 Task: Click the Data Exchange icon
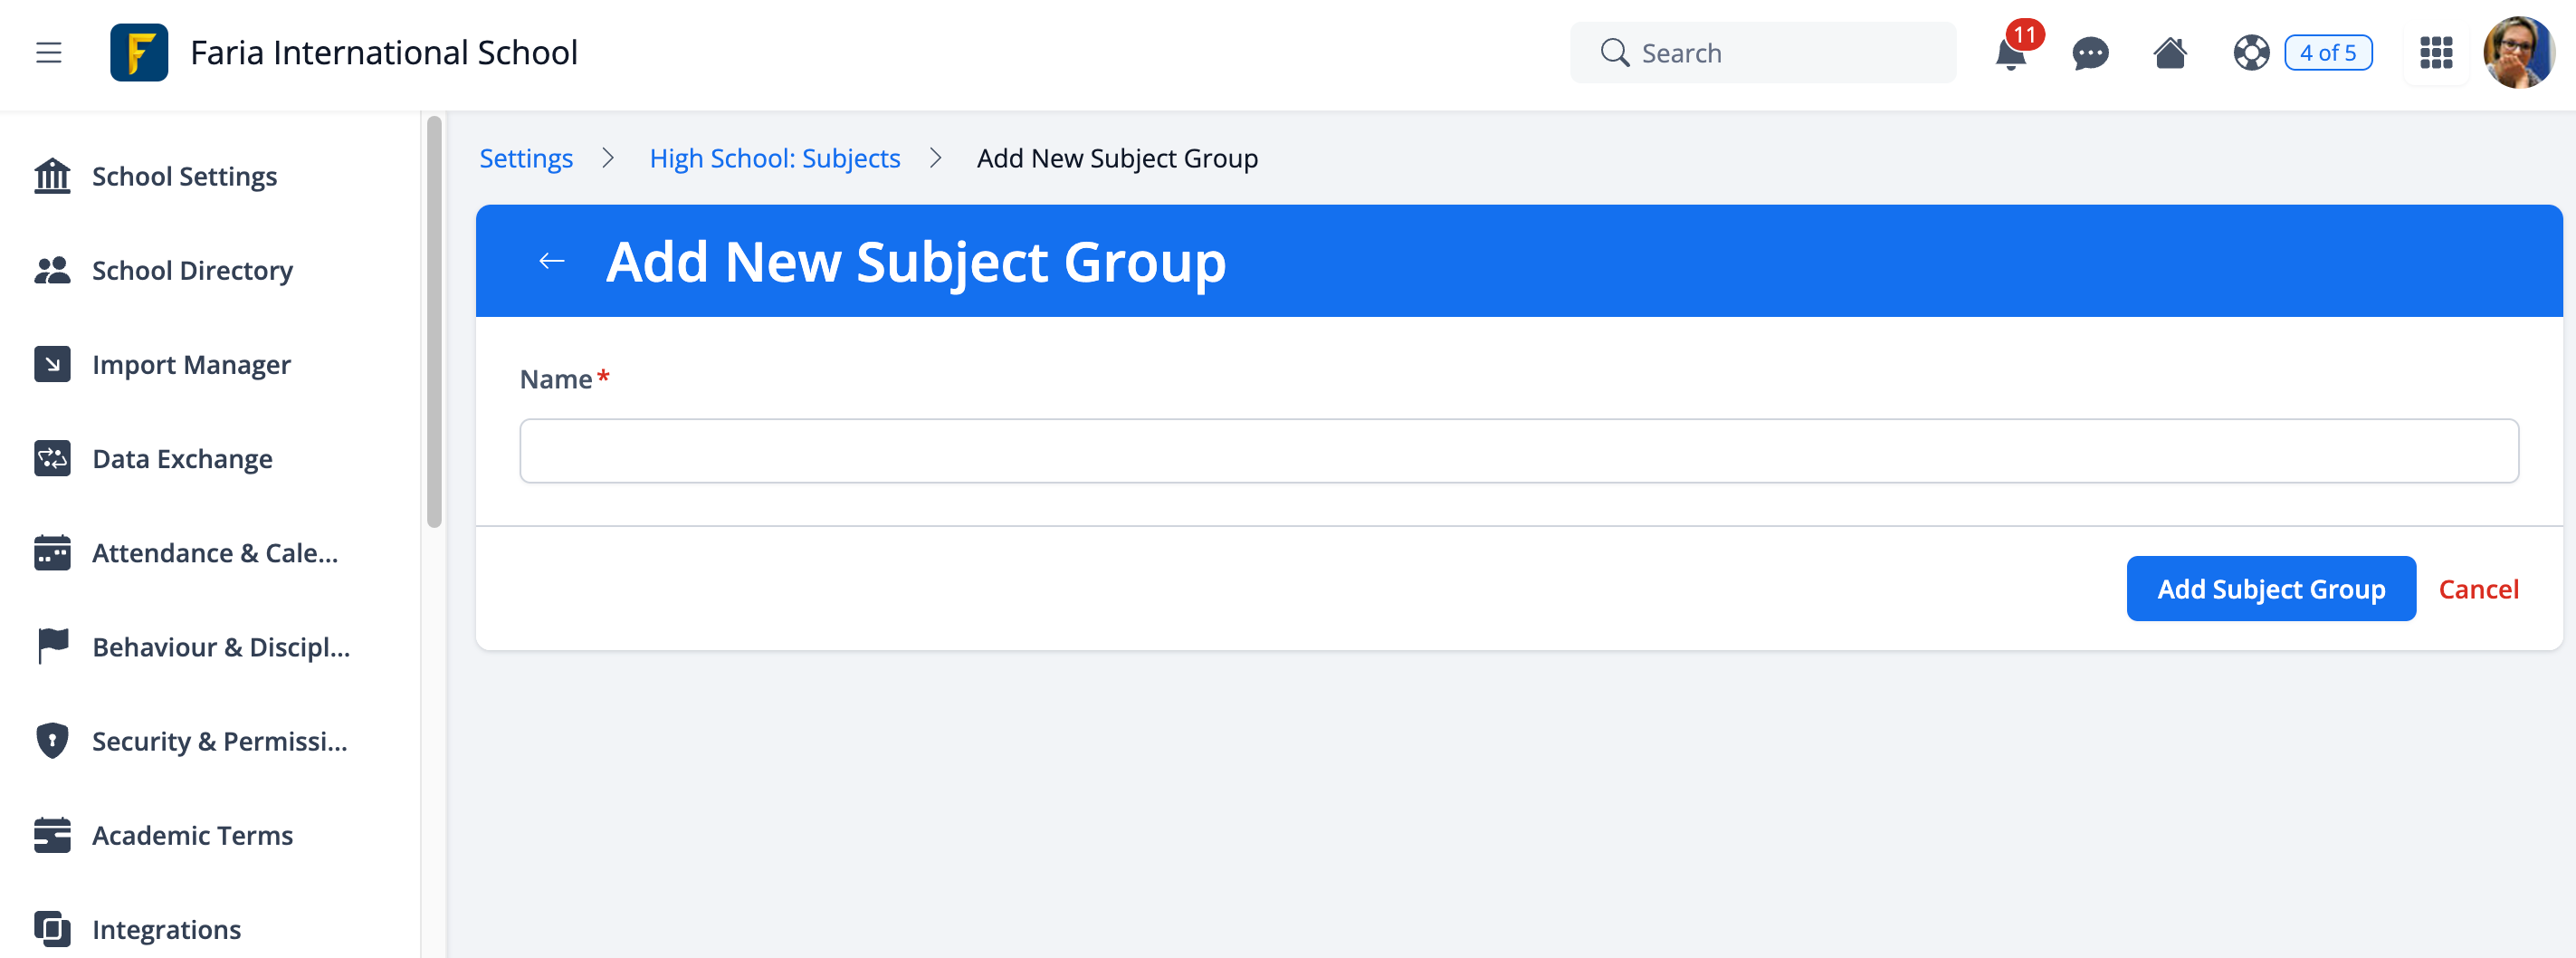coord(52,458)
